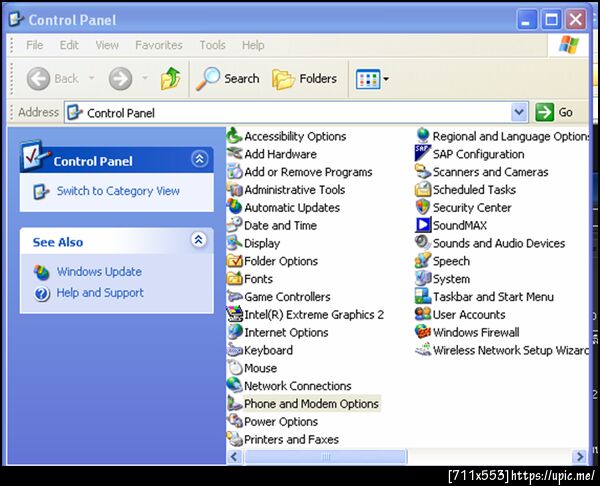The image size is (600, 486).
Task: Open the Wireless Network Setup Wizard icon
Action: pos(423,350)
